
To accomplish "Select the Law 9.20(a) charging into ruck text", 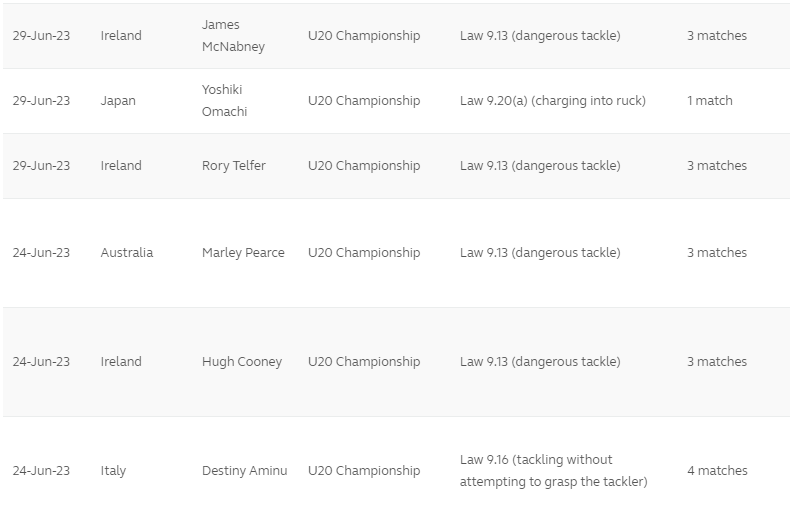I will pyautogui.click(x=553, y=101).
